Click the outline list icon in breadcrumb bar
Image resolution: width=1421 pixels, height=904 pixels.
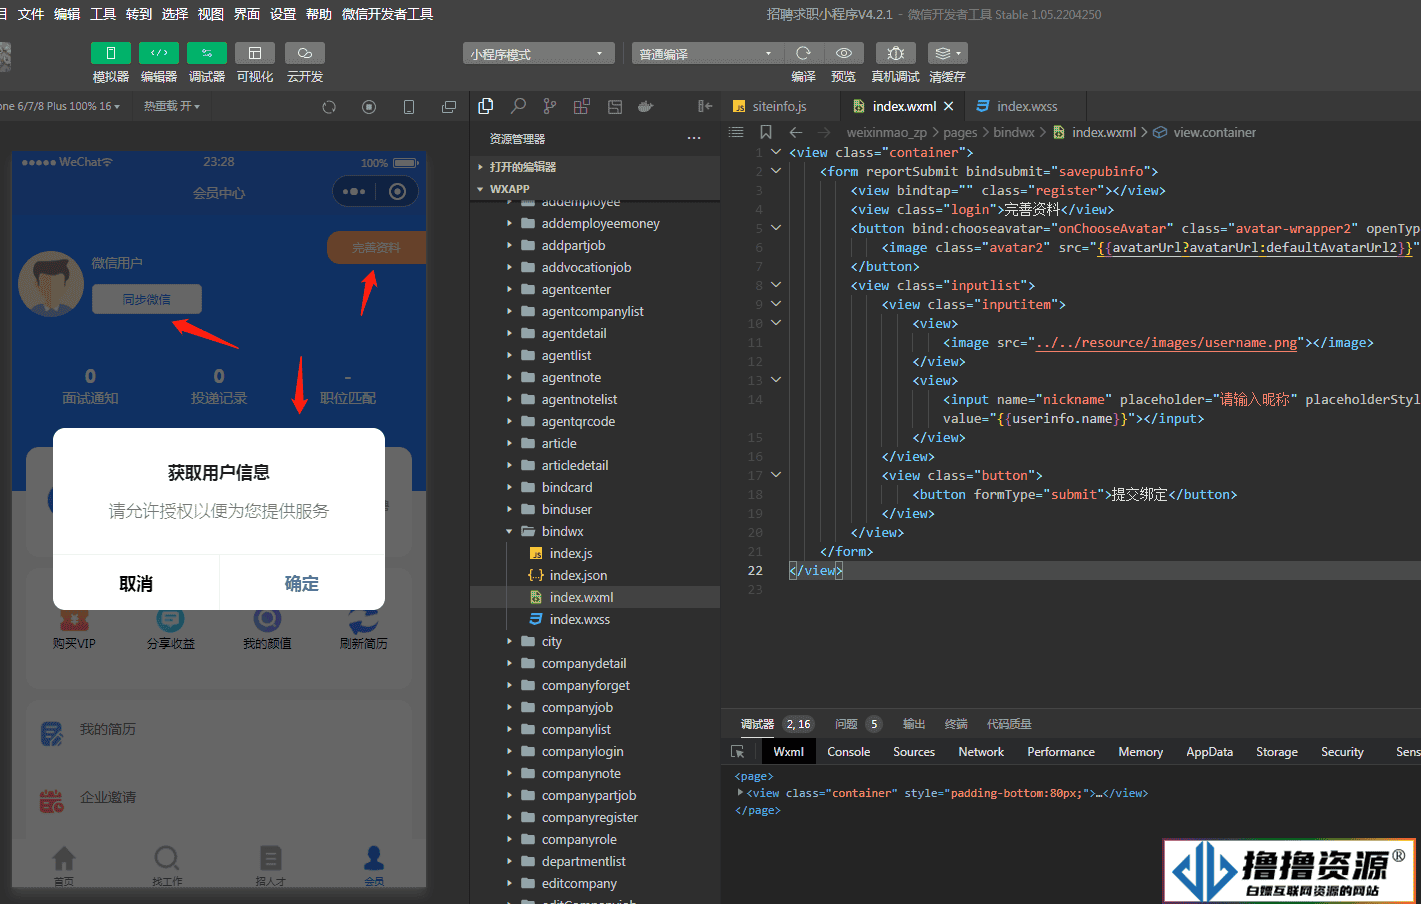click(737, 132)
